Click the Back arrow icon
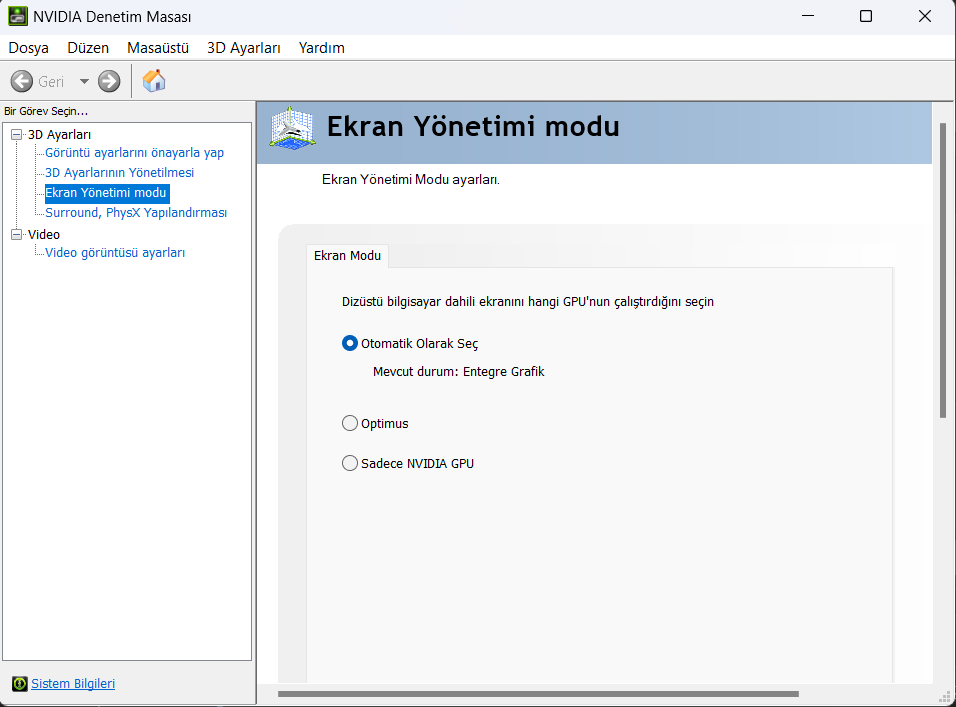Image resolution: width=956 pixels, height=707 pixels. (x=22, y=81)
